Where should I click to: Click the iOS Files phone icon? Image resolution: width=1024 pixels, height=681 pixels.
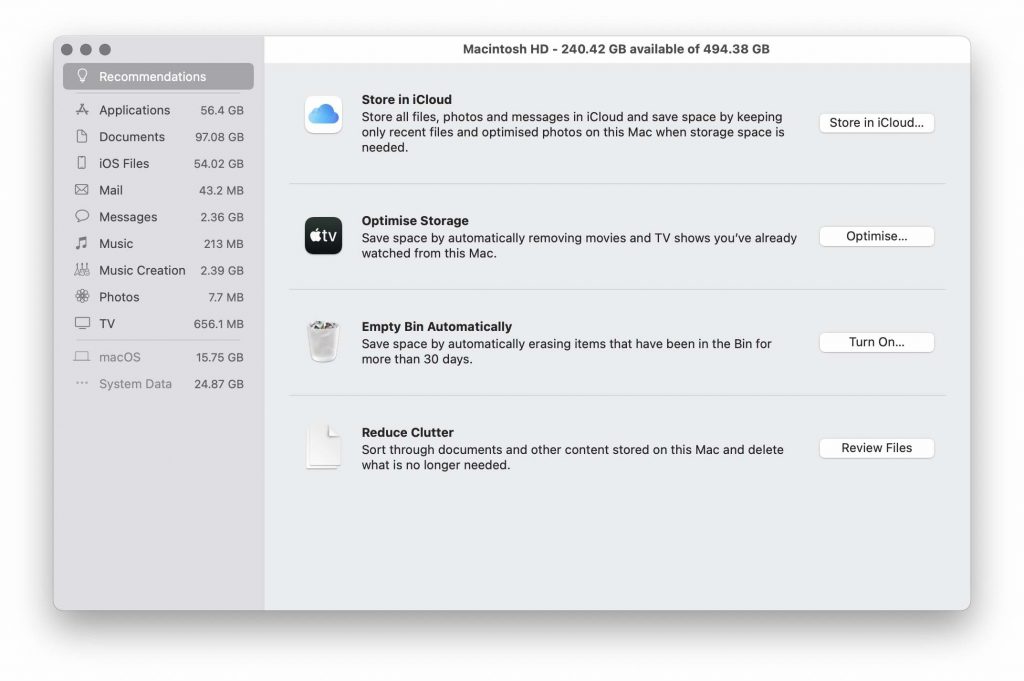pos(82,163)
